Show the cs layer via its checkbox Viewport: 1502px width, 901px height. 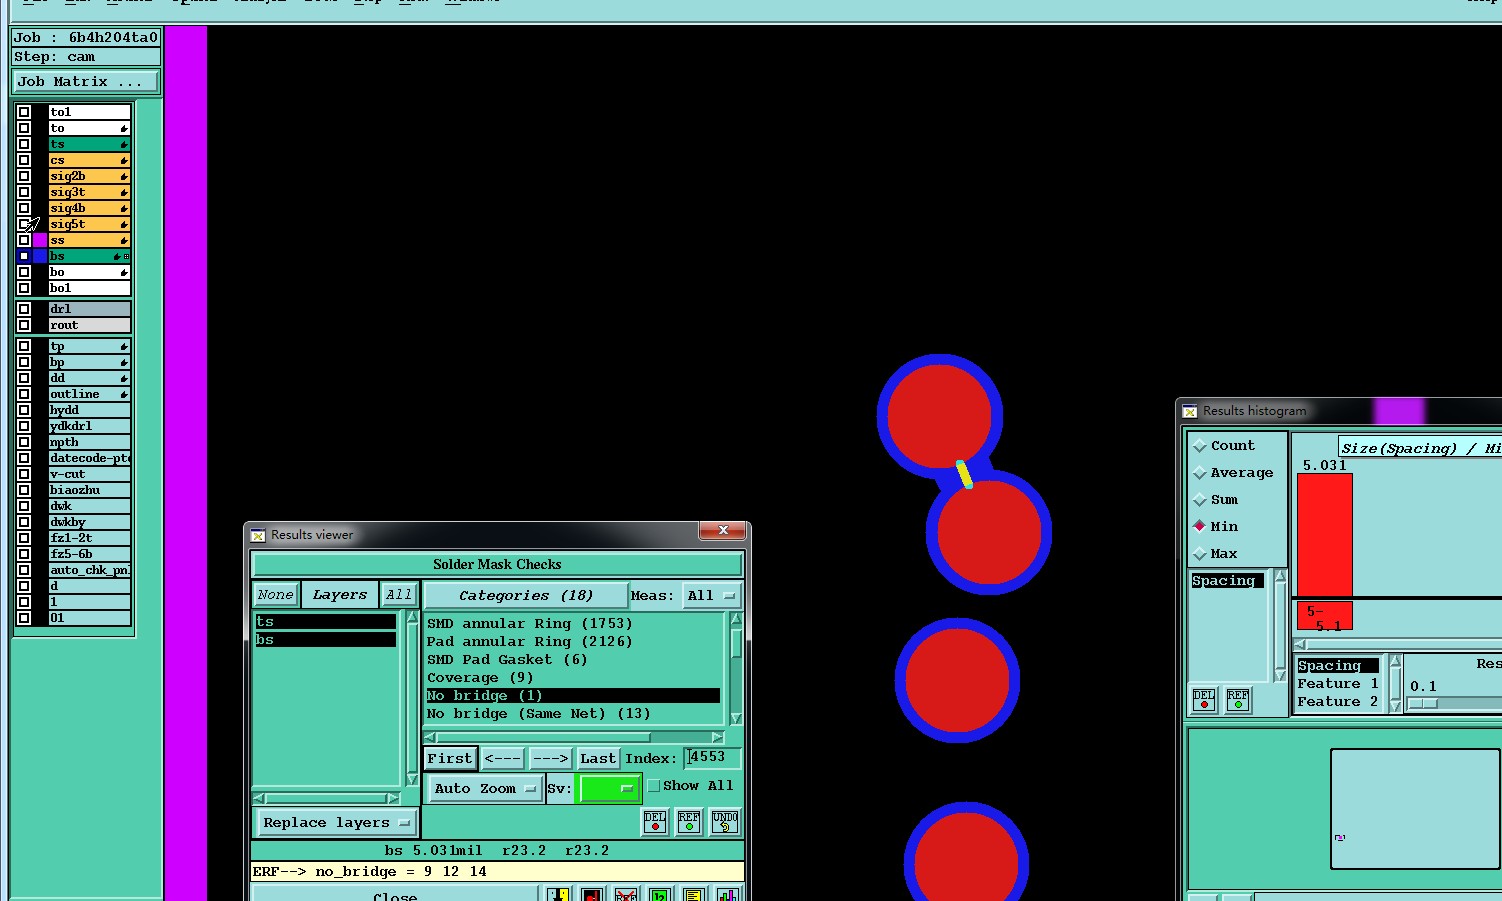click(x=24, y=160)
